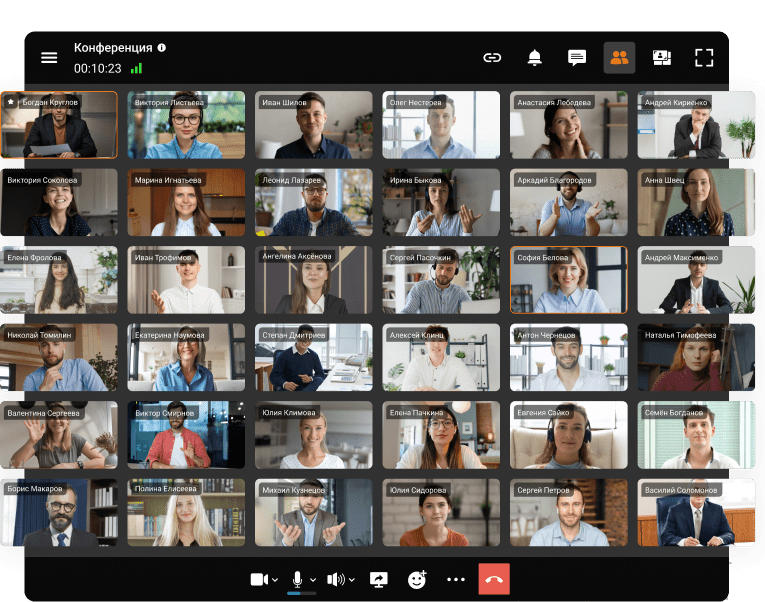Open the chat panel

(x=577, y=58)
